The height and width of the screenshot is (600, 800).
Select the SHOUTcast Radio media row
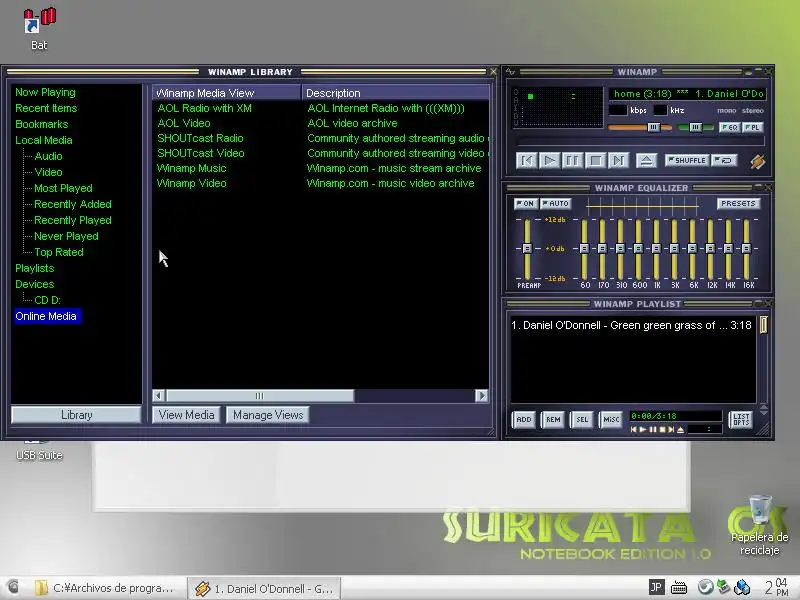pyautogui.click(x=321, y=138)
